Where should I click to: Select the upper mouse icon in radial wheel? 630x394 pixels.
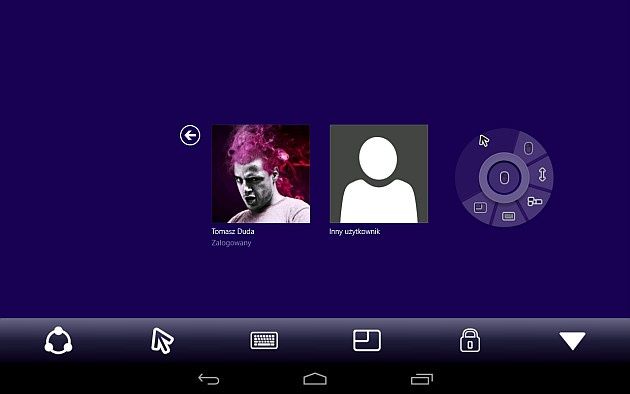[x=528, y=148]
